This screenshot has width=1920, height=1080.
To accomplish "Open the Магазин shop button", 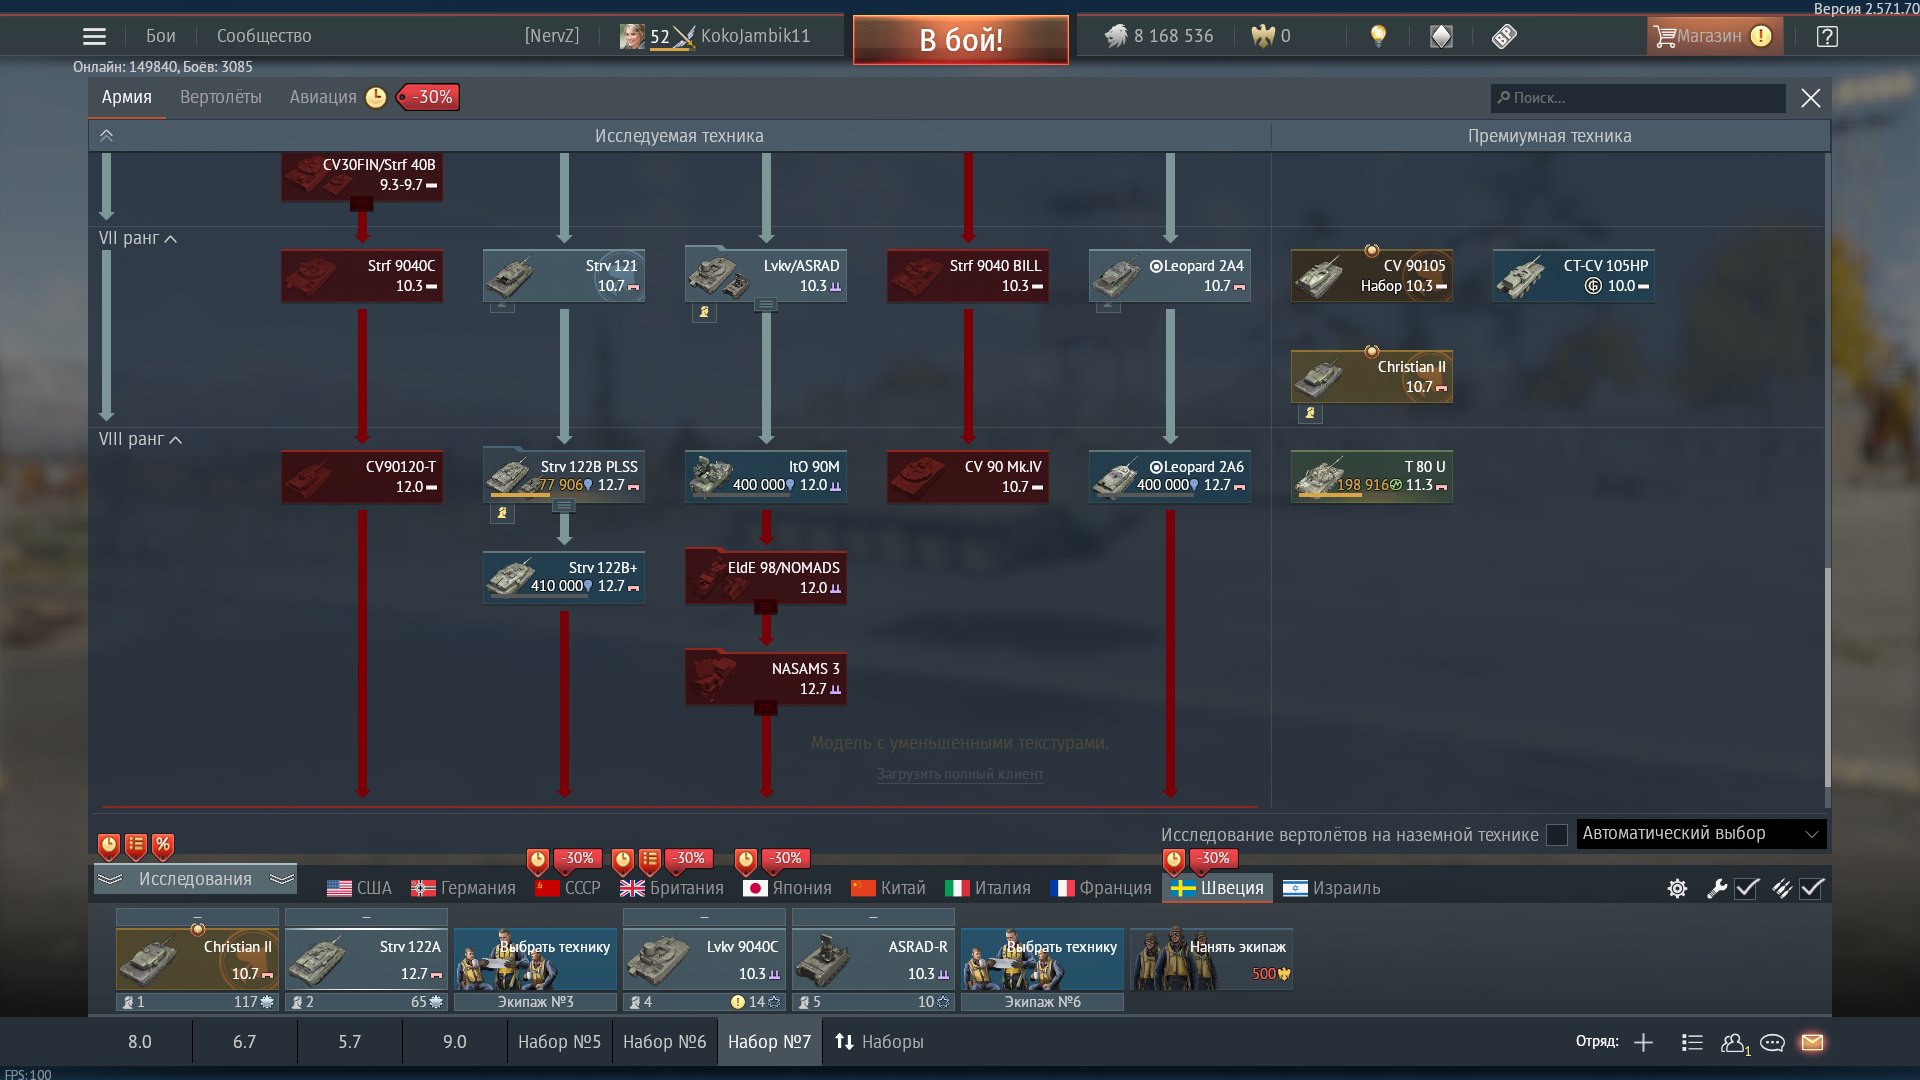I will pyautogui.click(x=1714, y=36).
